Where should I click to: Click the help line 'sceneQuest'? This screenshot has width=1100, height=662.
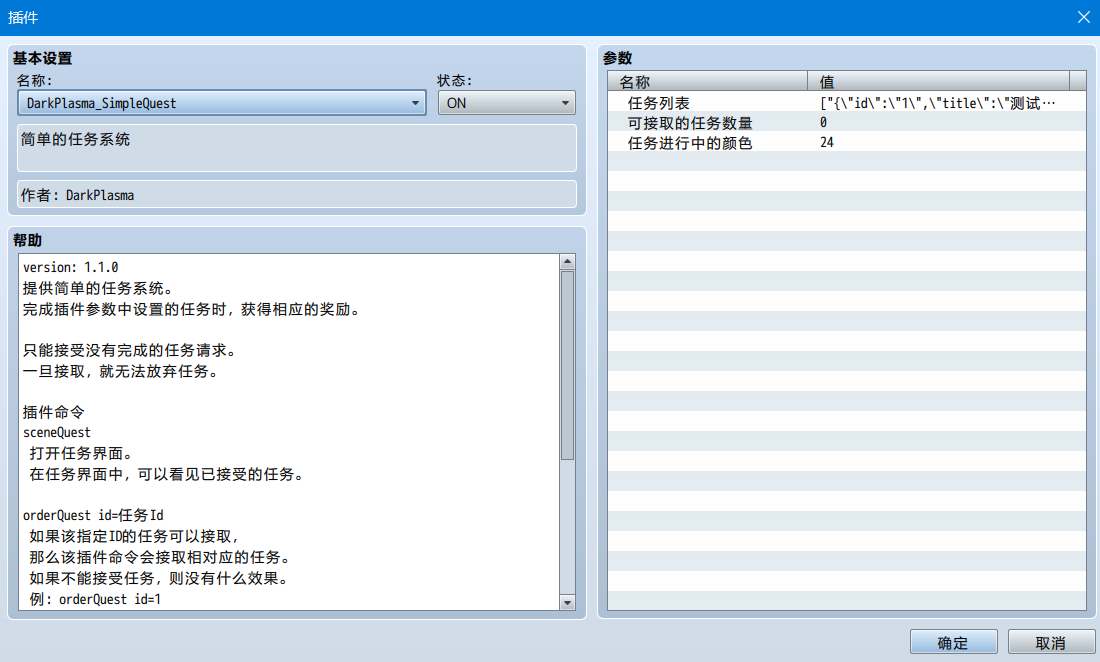pyautogui.click(x=57, y=433)
